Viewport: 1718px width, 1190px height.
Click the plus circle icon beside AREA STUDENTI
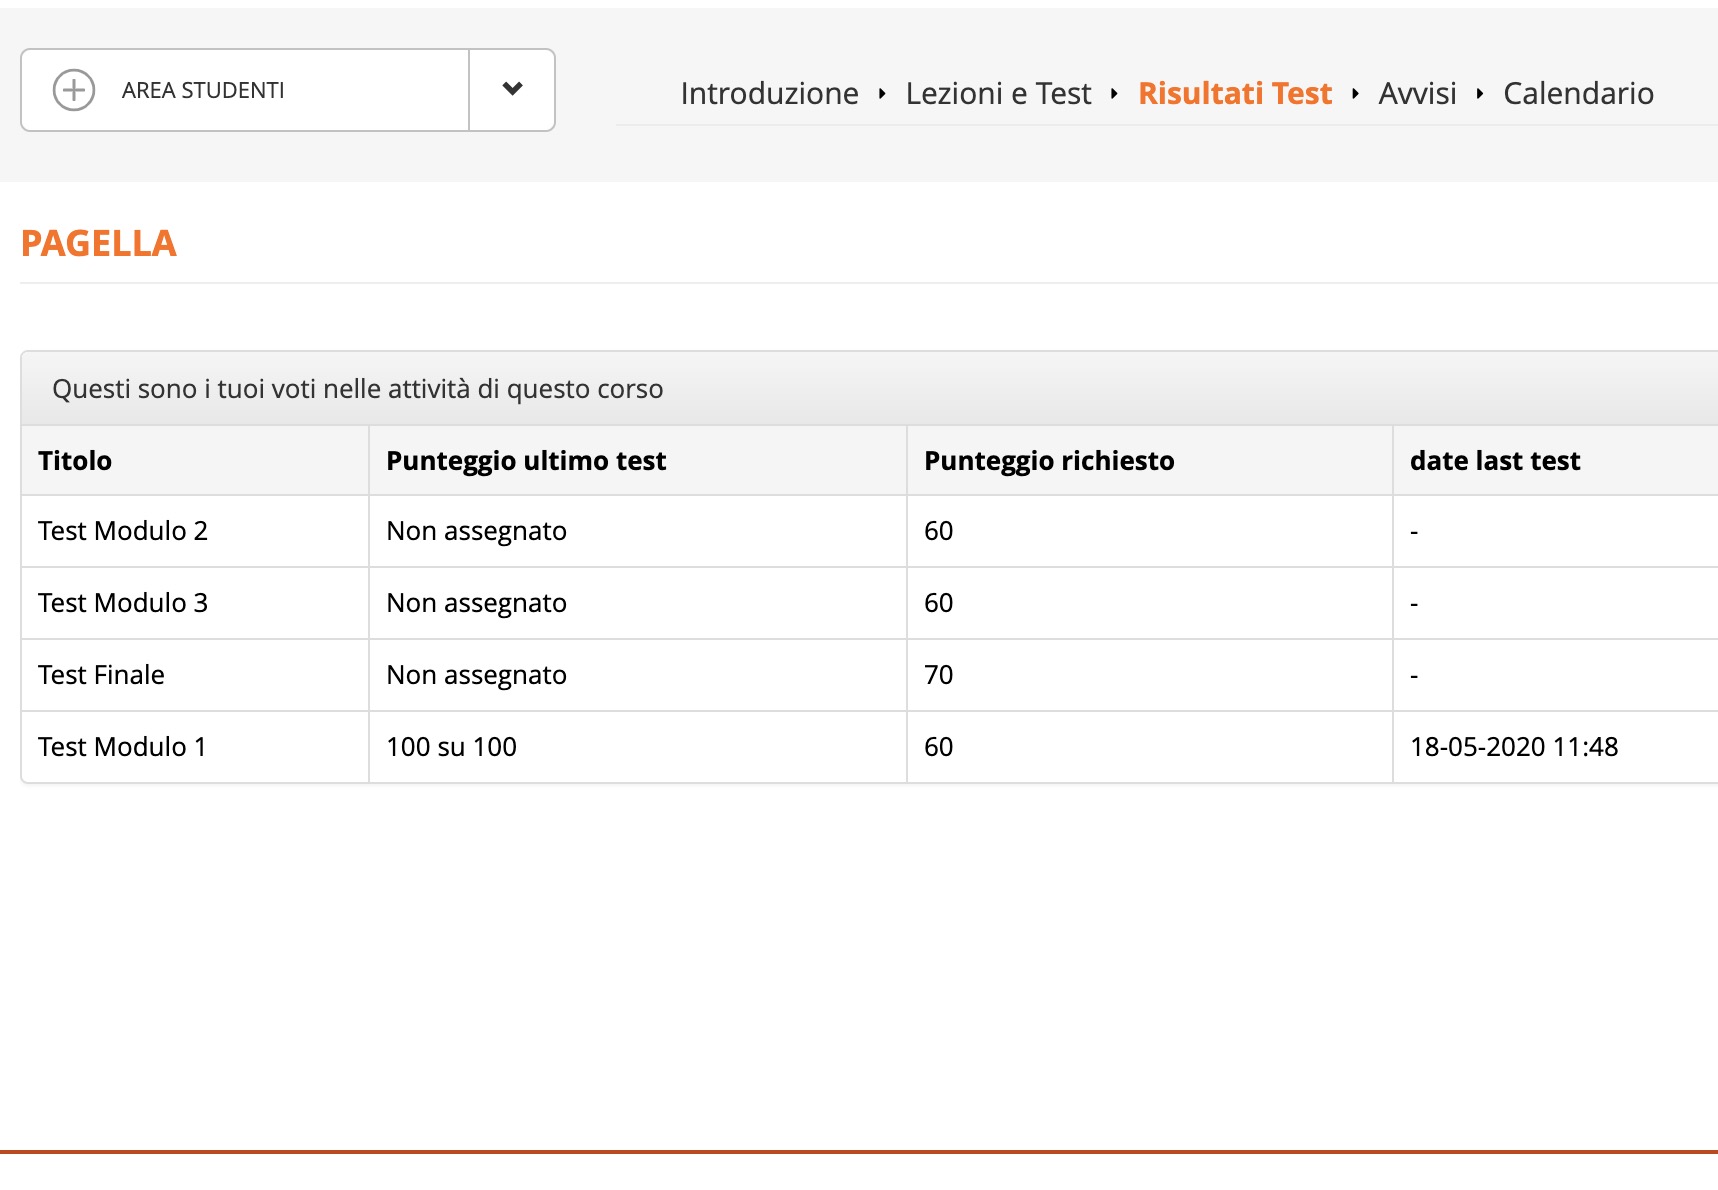pos(74,90)
